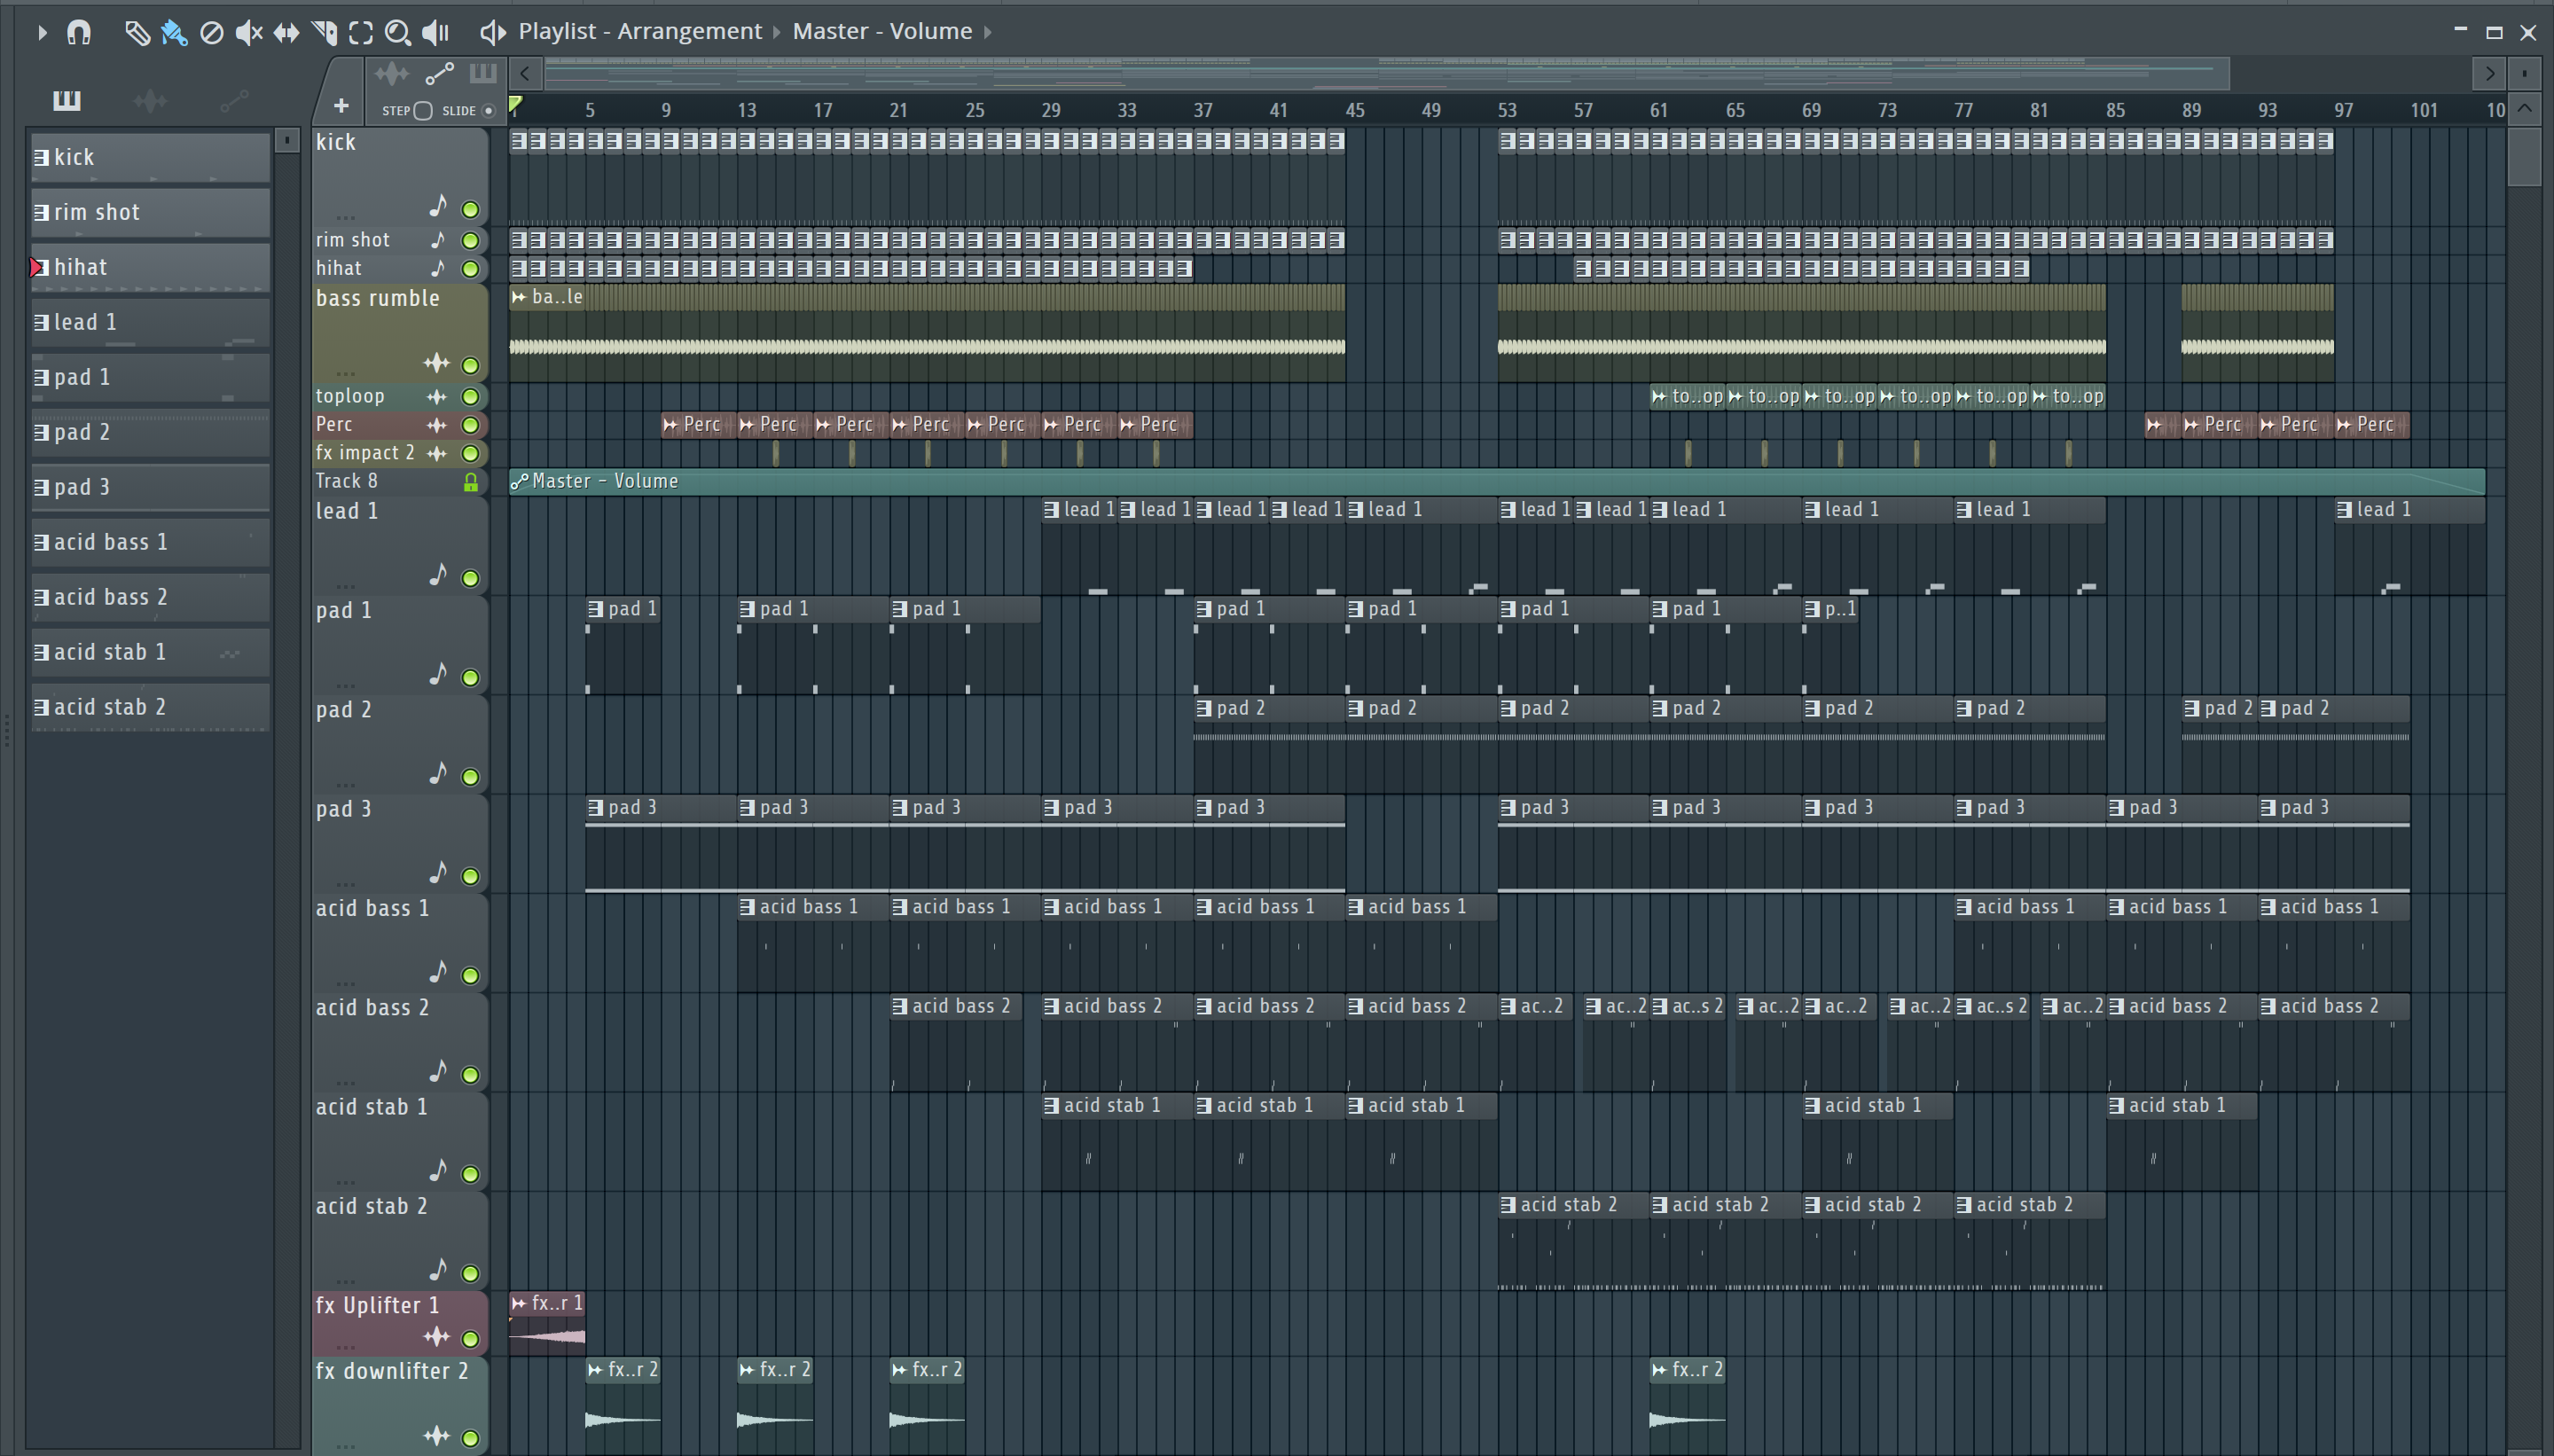
Task: Select the Paint brush tool
Action: [174, 33]
